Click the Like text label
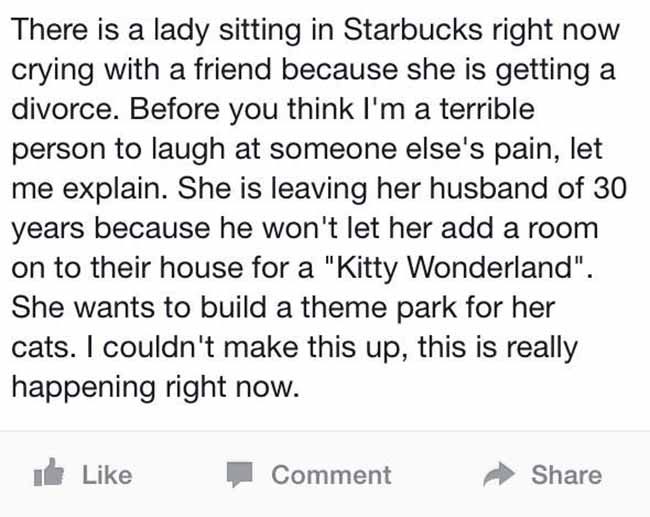This screenshot has height=517, width=650. [x=107, y=475]
